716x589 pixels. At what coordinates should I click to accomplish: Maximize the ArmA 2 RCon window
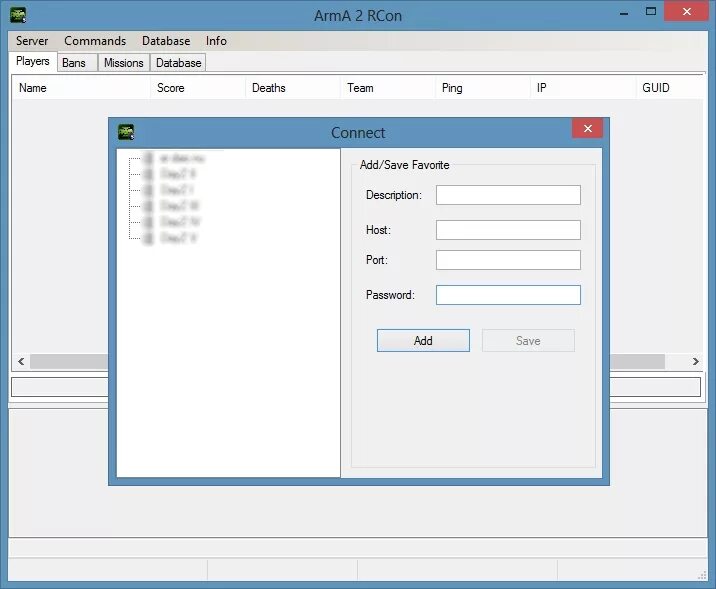click(x=651, y=12)
